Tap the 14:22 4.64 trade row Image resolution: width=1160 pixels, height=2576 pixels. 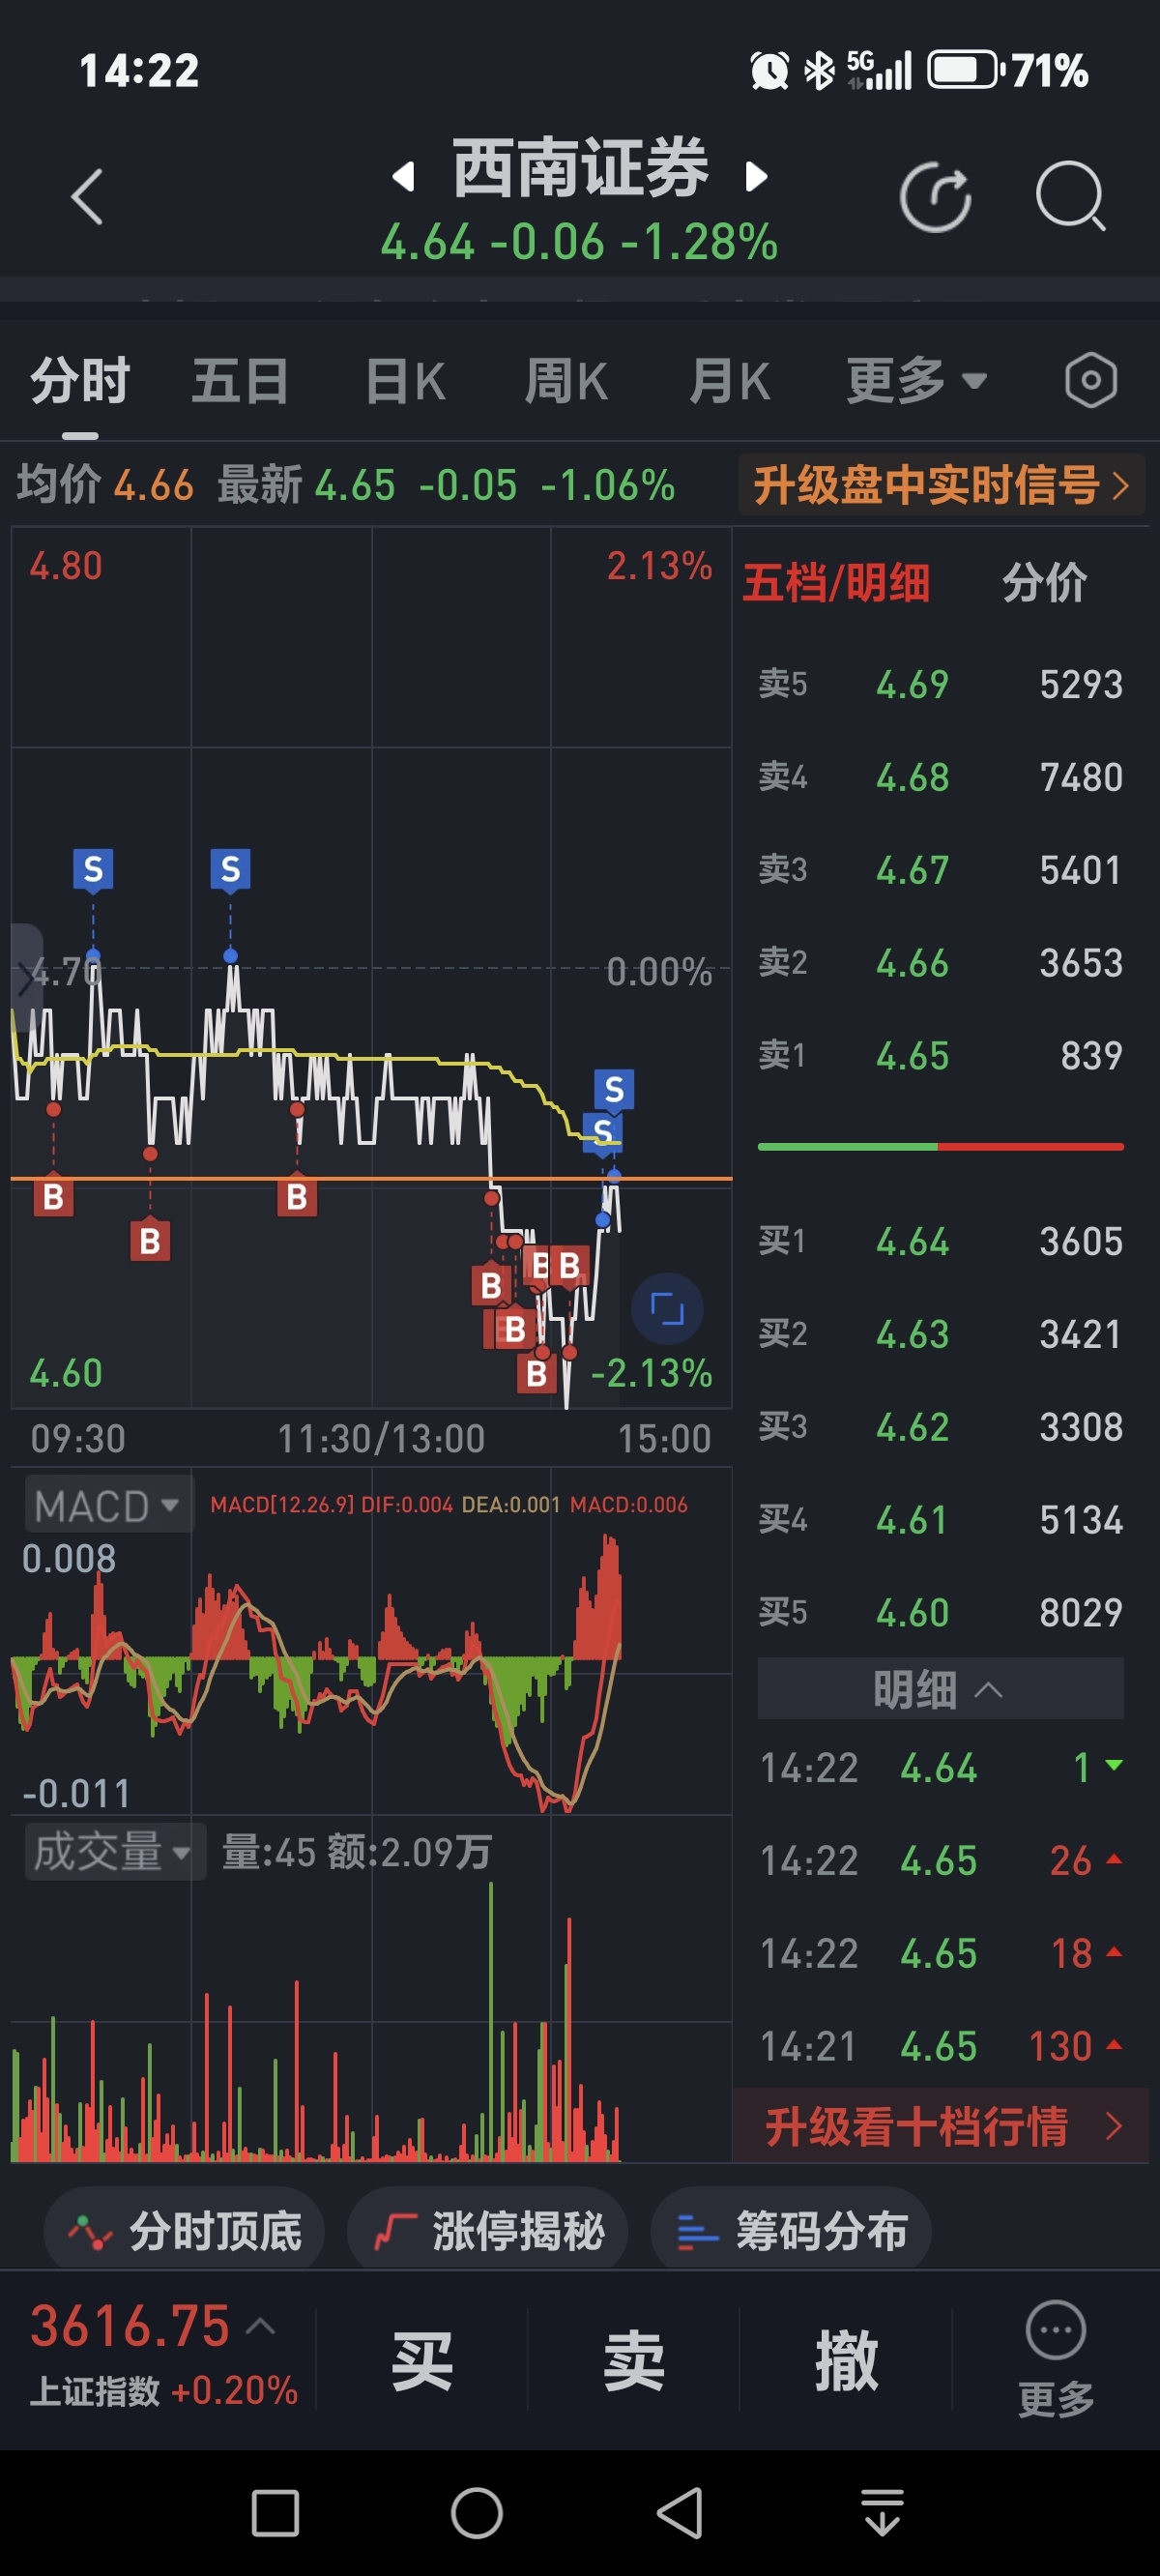(x=940, y=1768)
